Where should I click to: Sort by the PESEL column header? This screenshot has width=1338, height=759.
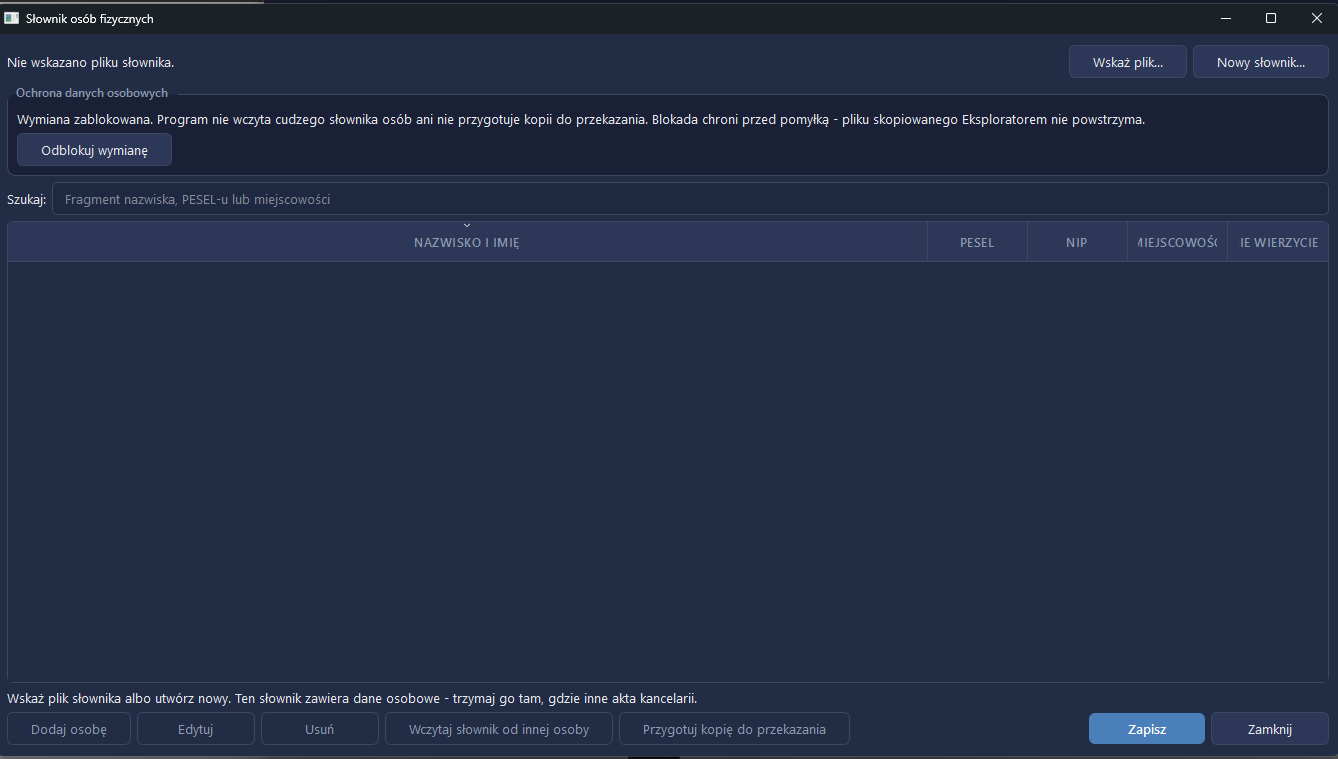(x=977, y=242)
